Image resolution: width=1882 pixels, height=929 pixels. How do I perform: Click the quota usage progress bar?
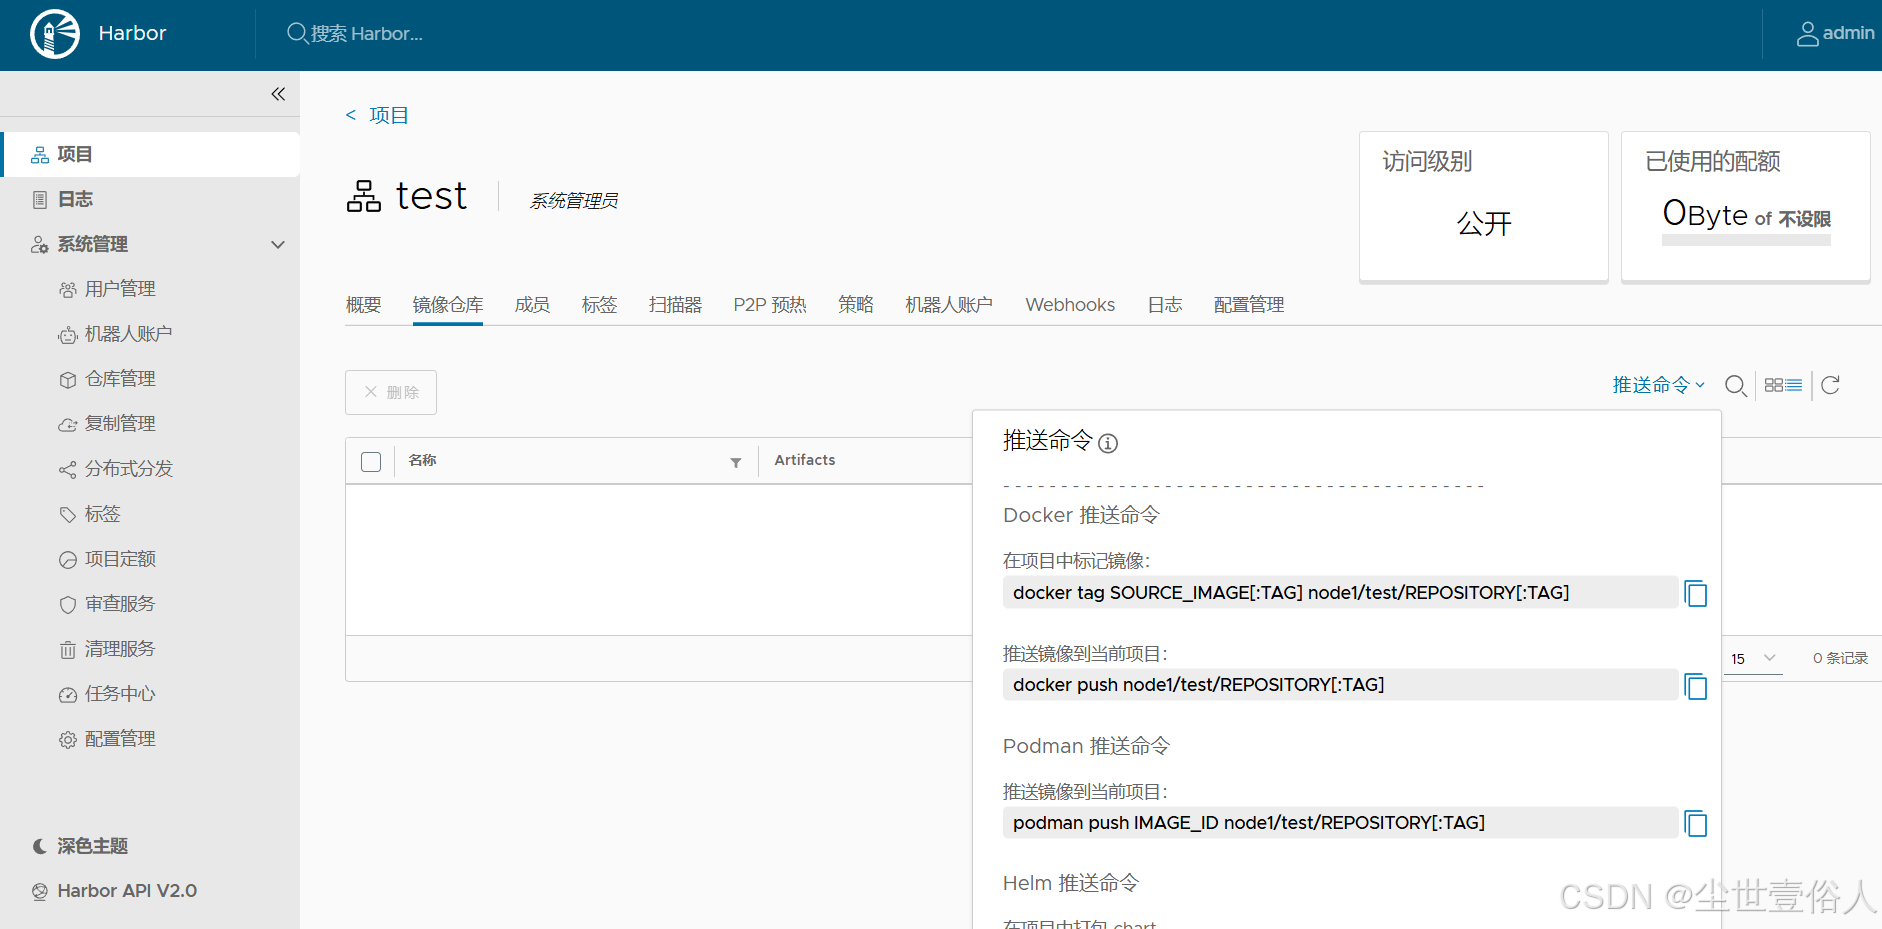point(1746,240)
